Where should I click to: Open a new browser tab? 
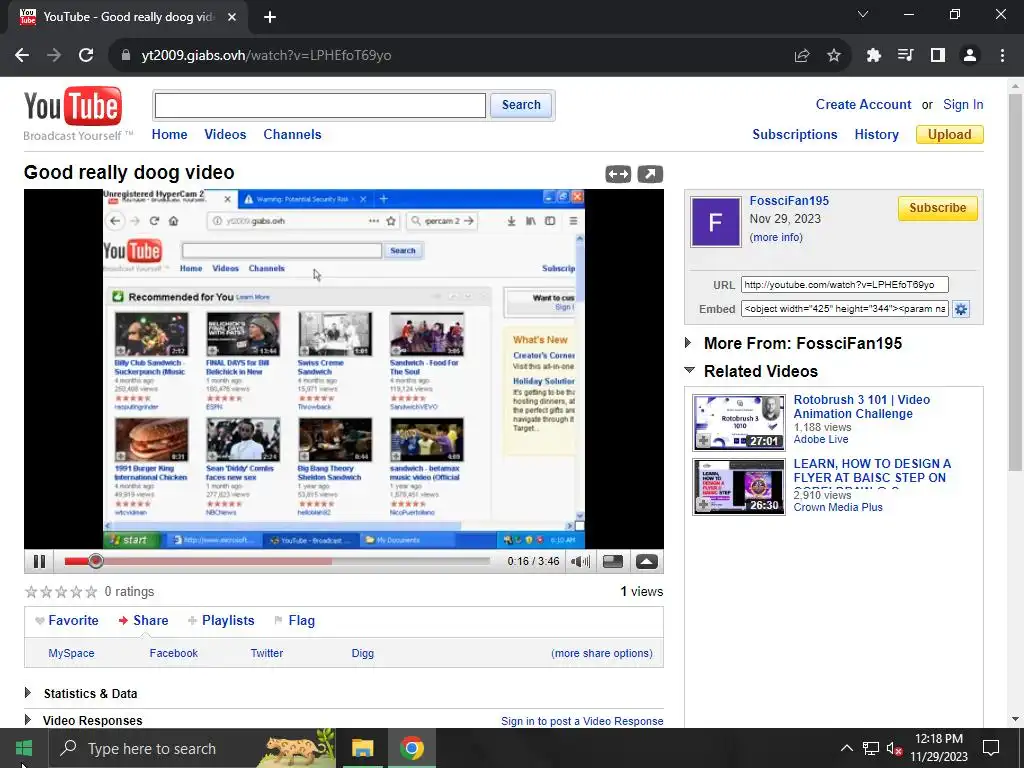(270, 17)
